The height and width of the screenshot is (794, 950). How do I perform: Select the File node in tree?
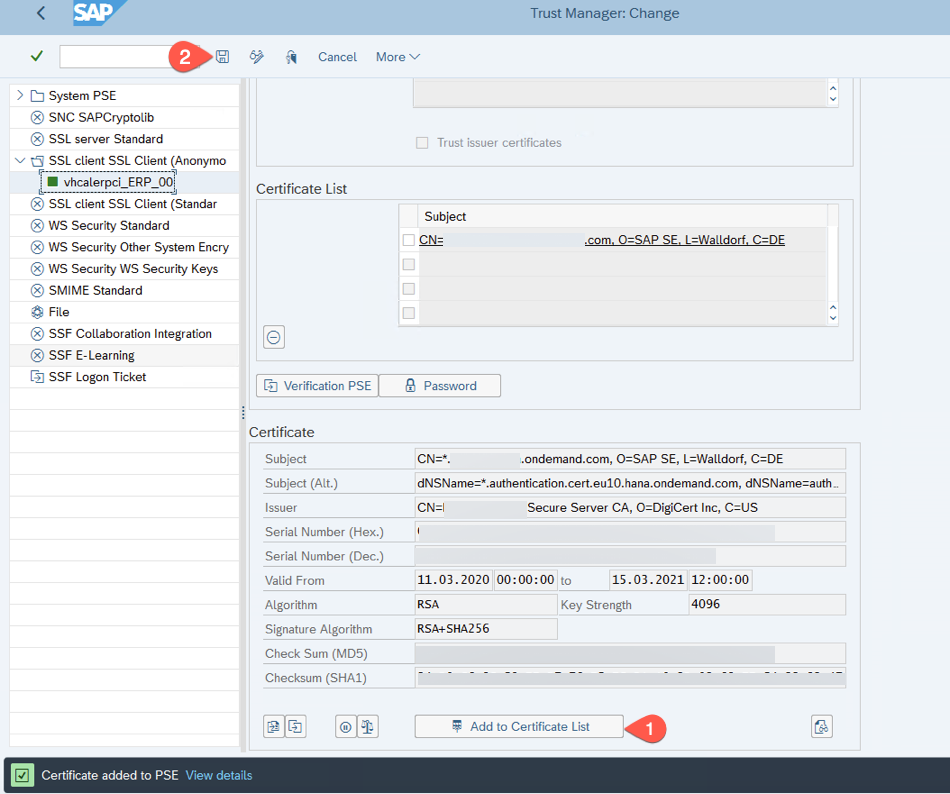click(x=59, y=312)
